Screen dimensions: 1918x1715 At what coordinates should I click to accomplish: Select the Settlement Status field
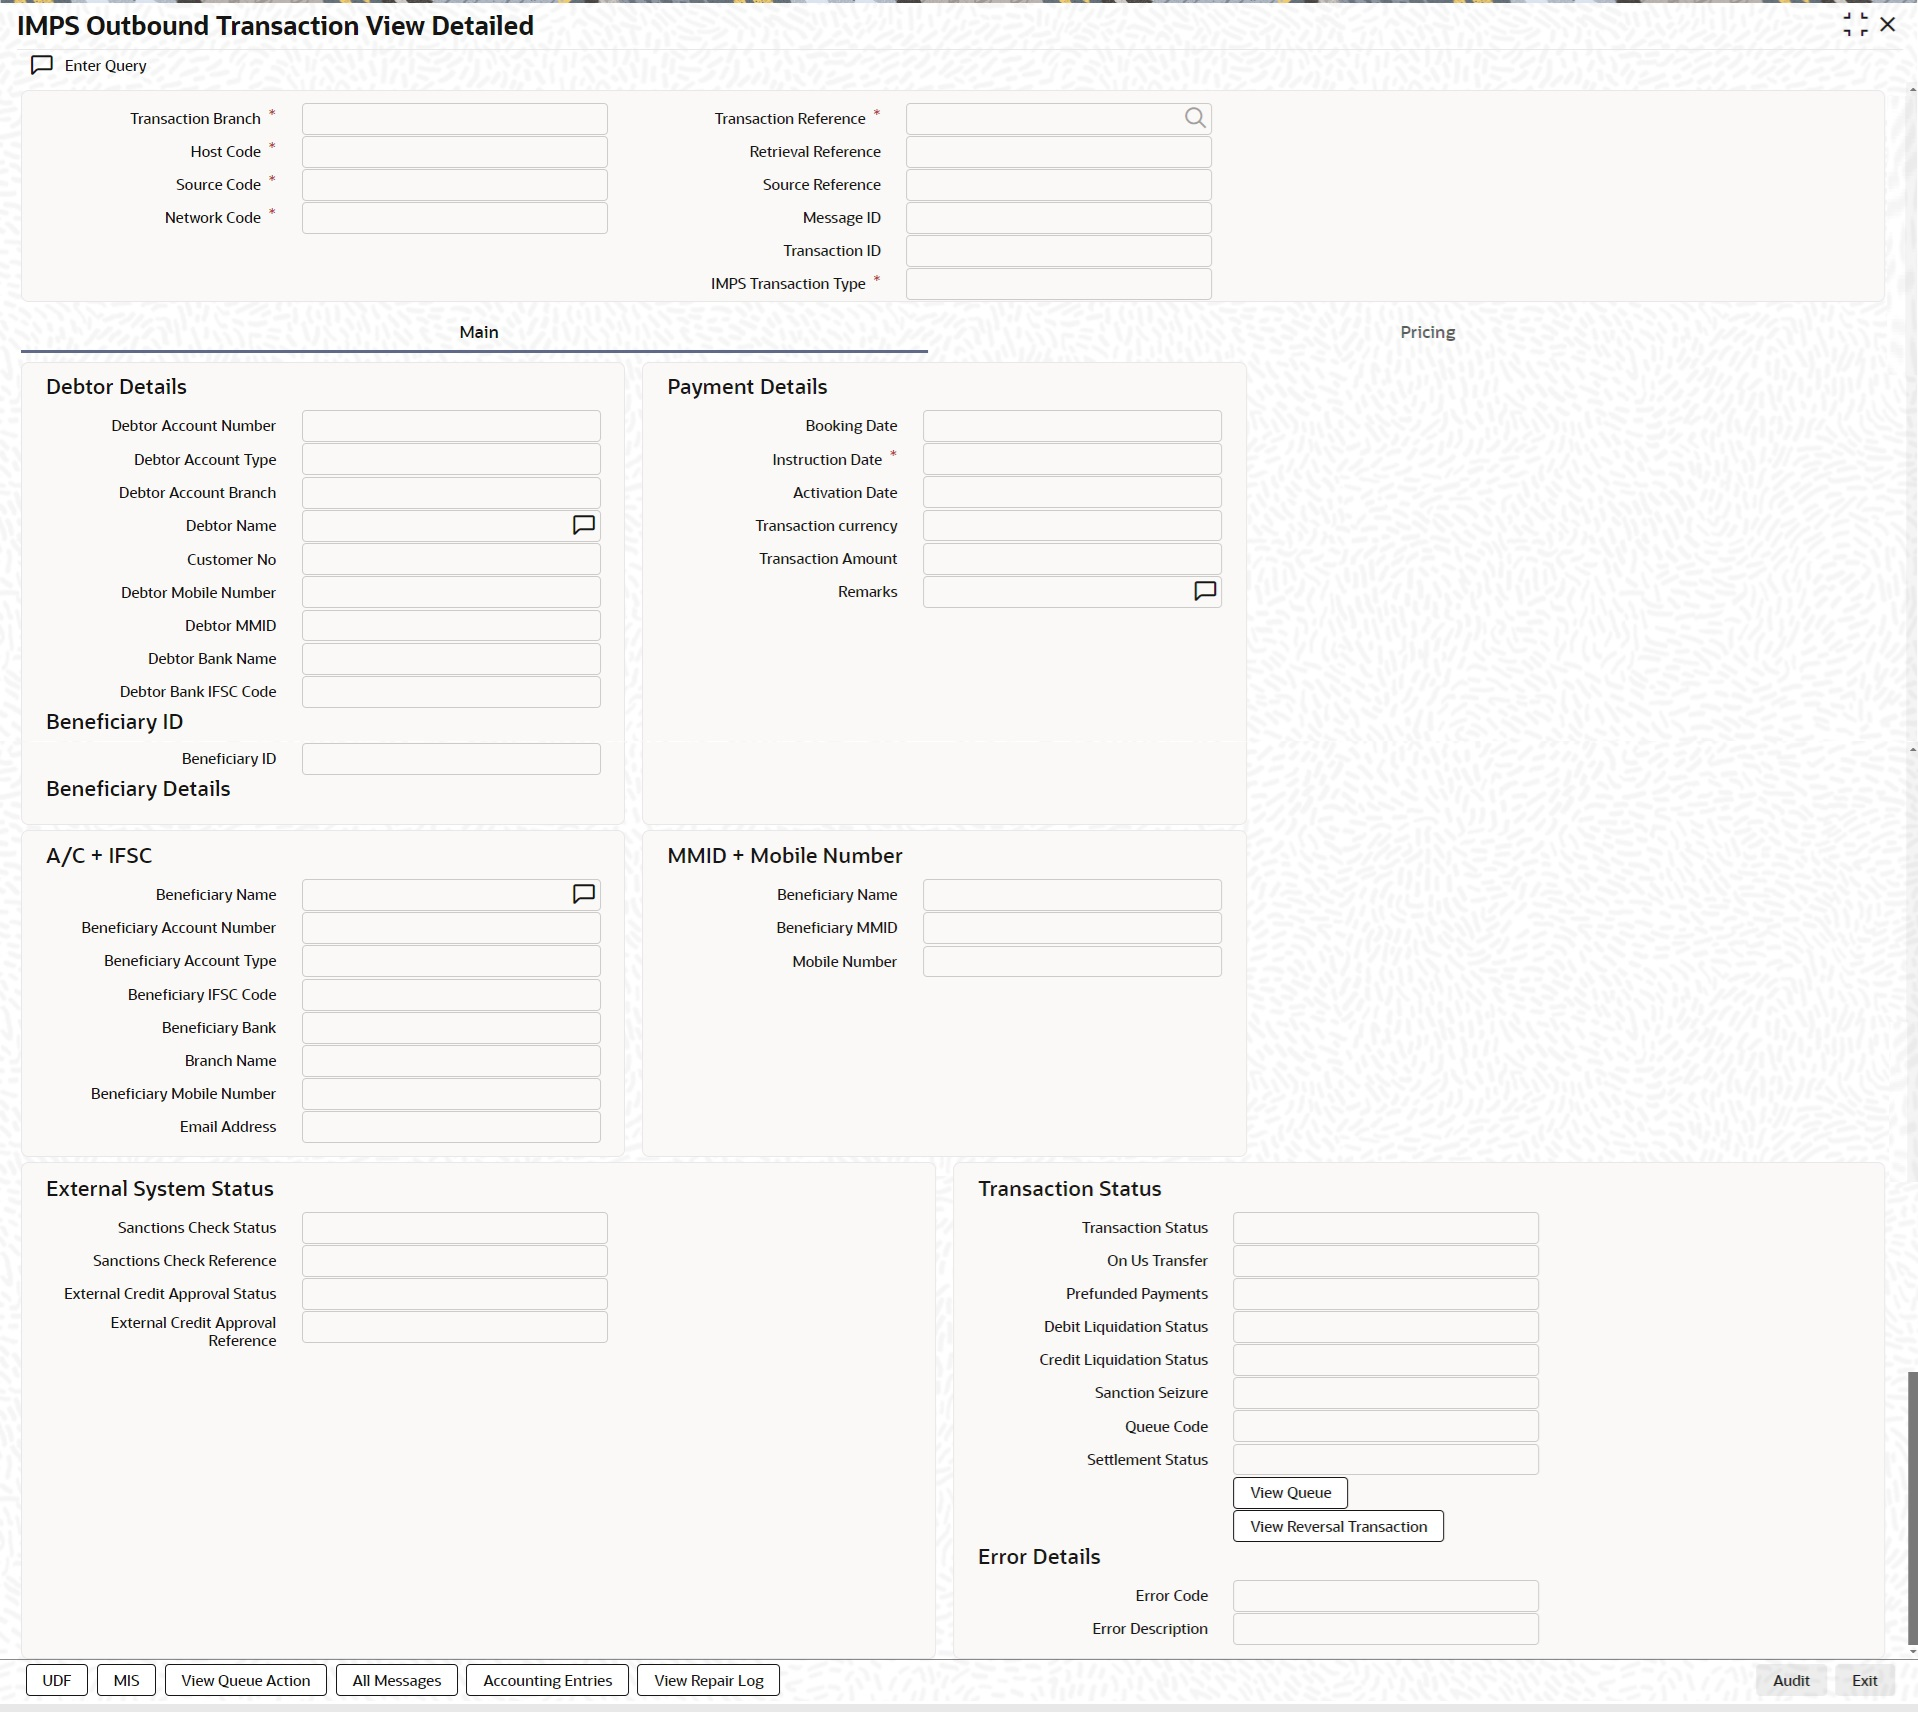[1386, 1460]
